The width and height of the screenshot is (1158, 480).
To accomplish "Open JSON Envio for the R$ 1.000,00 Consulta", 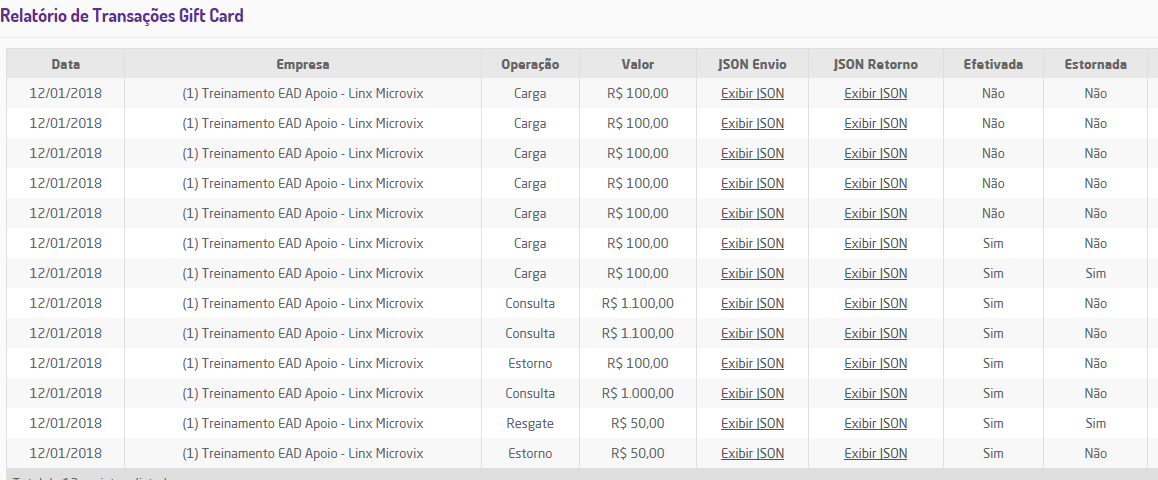I will (752, 394).
